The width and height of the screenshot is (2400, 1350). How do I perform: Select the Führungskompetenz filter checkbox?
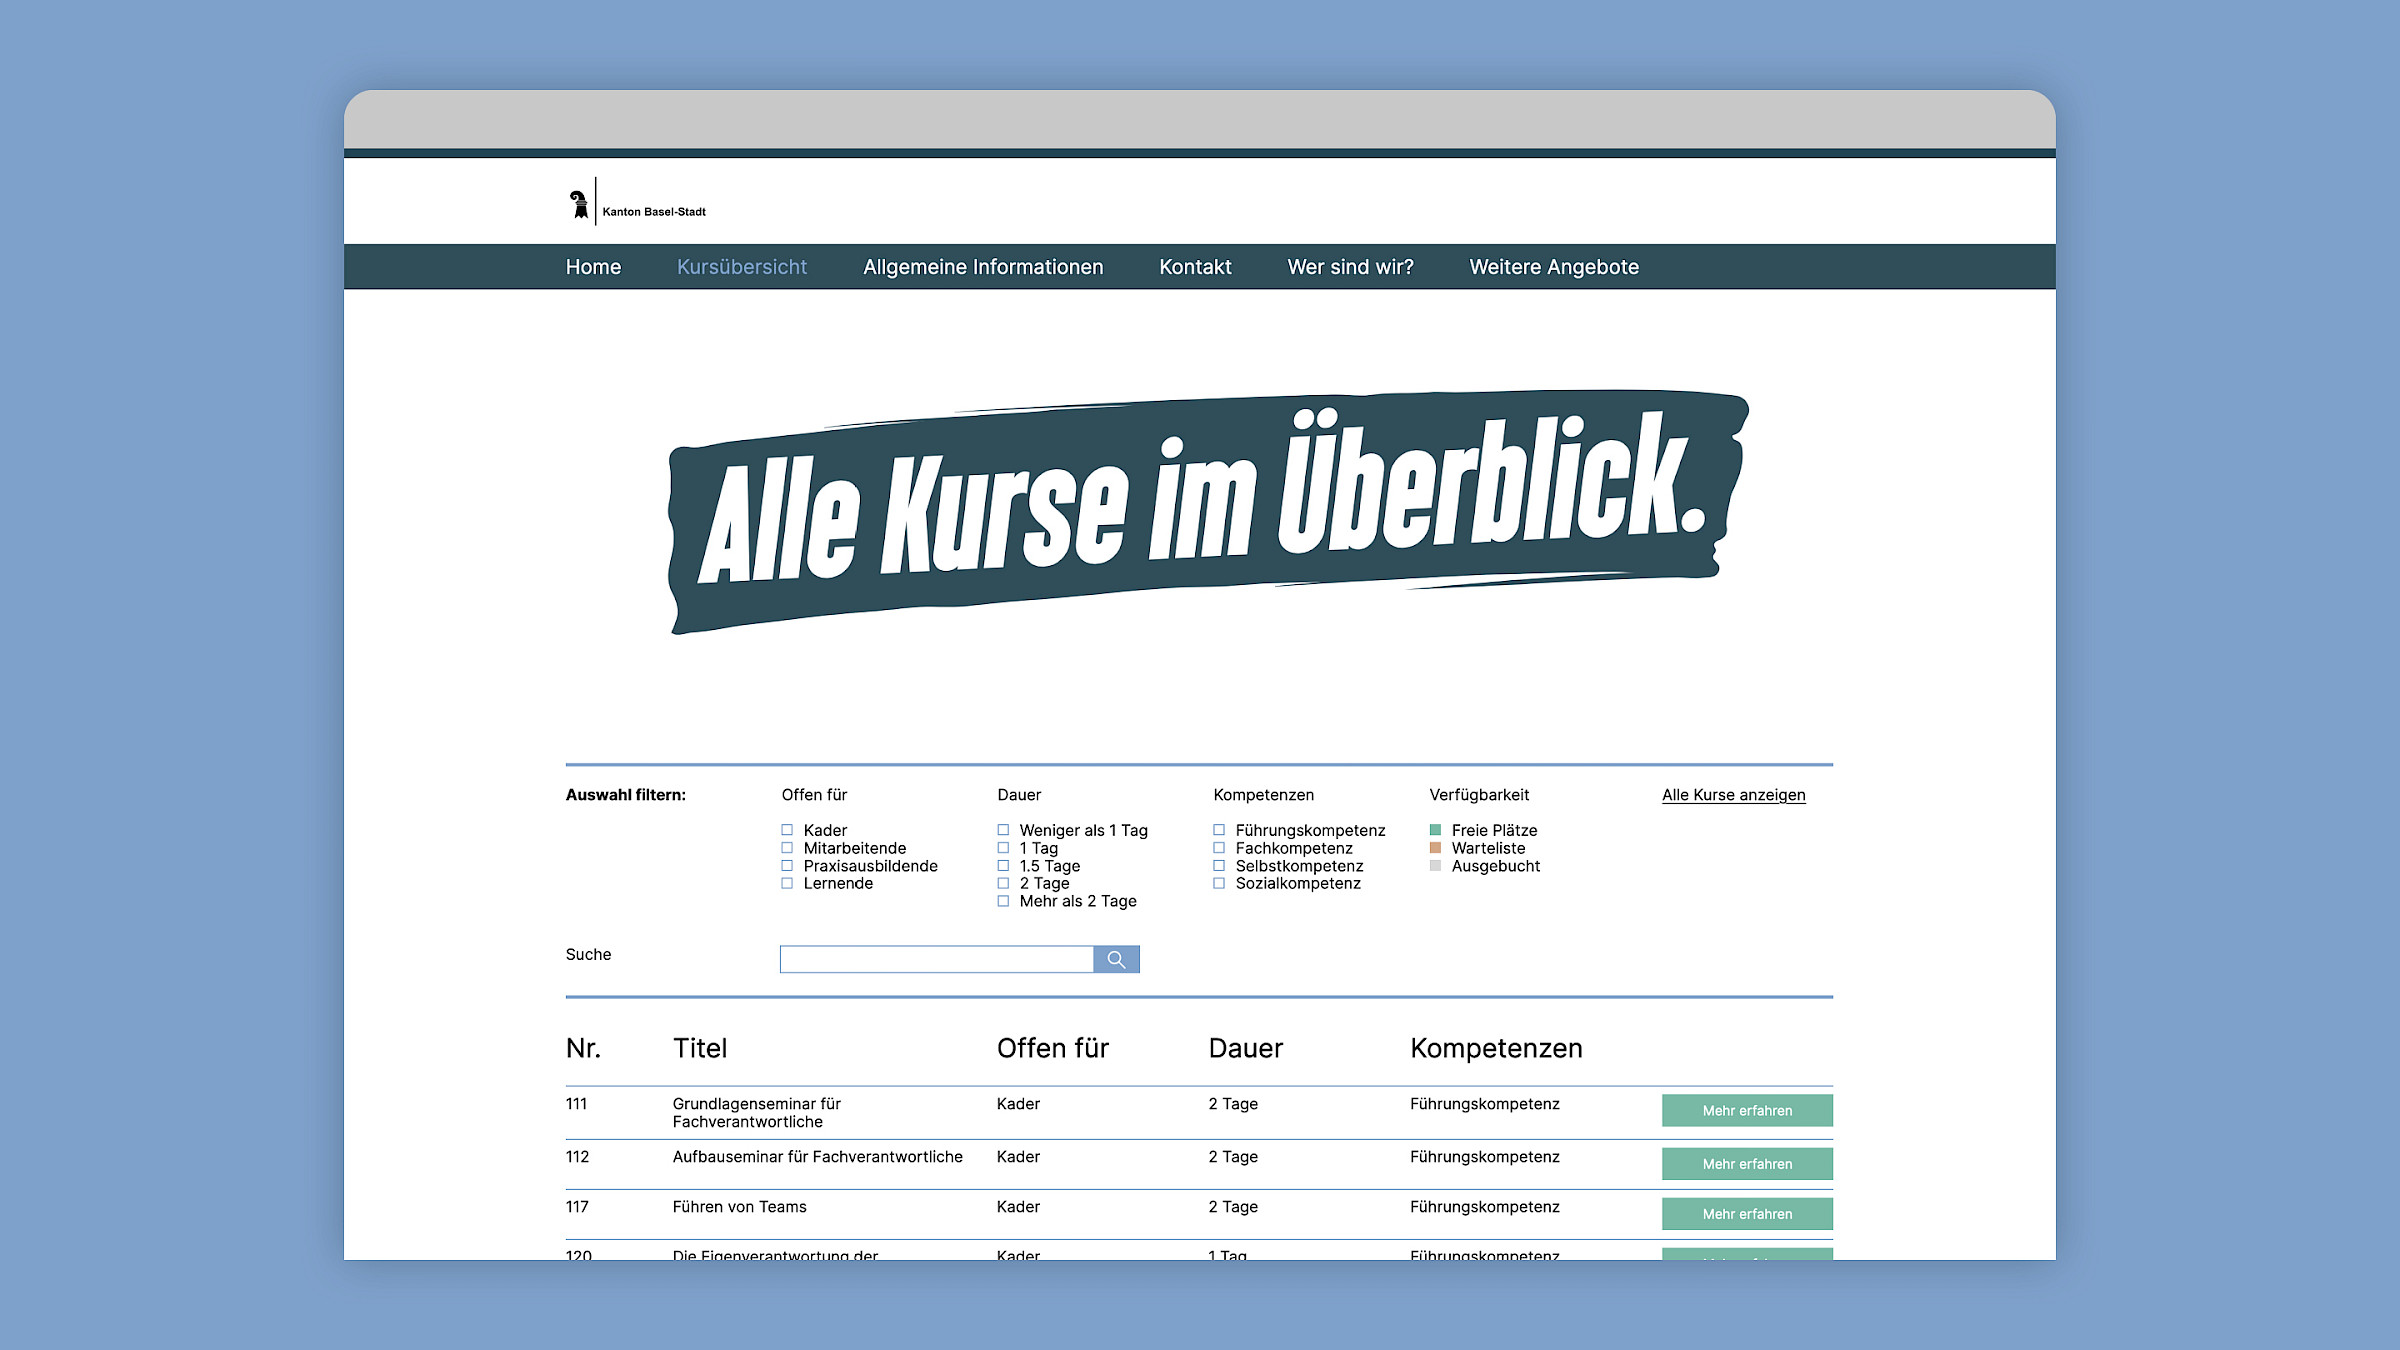(1219, 830)
